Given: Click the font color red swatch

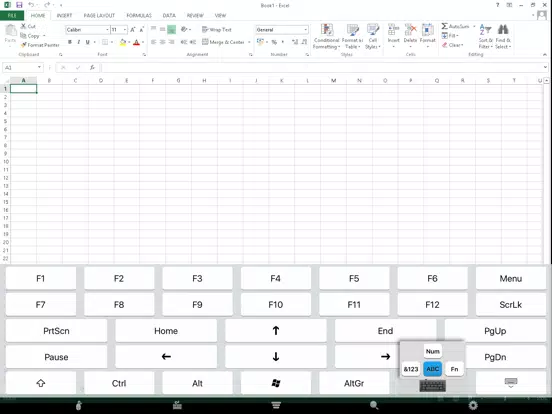Looking at the screenshot, I should coord(137,42).
